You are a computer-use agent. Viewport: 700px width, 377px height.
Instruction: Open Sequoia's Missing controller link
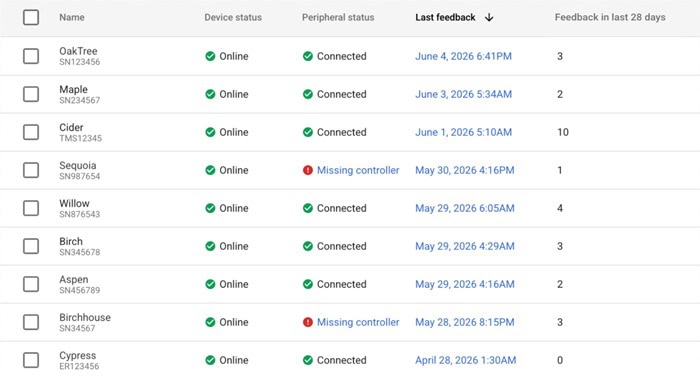click(358, 170)
